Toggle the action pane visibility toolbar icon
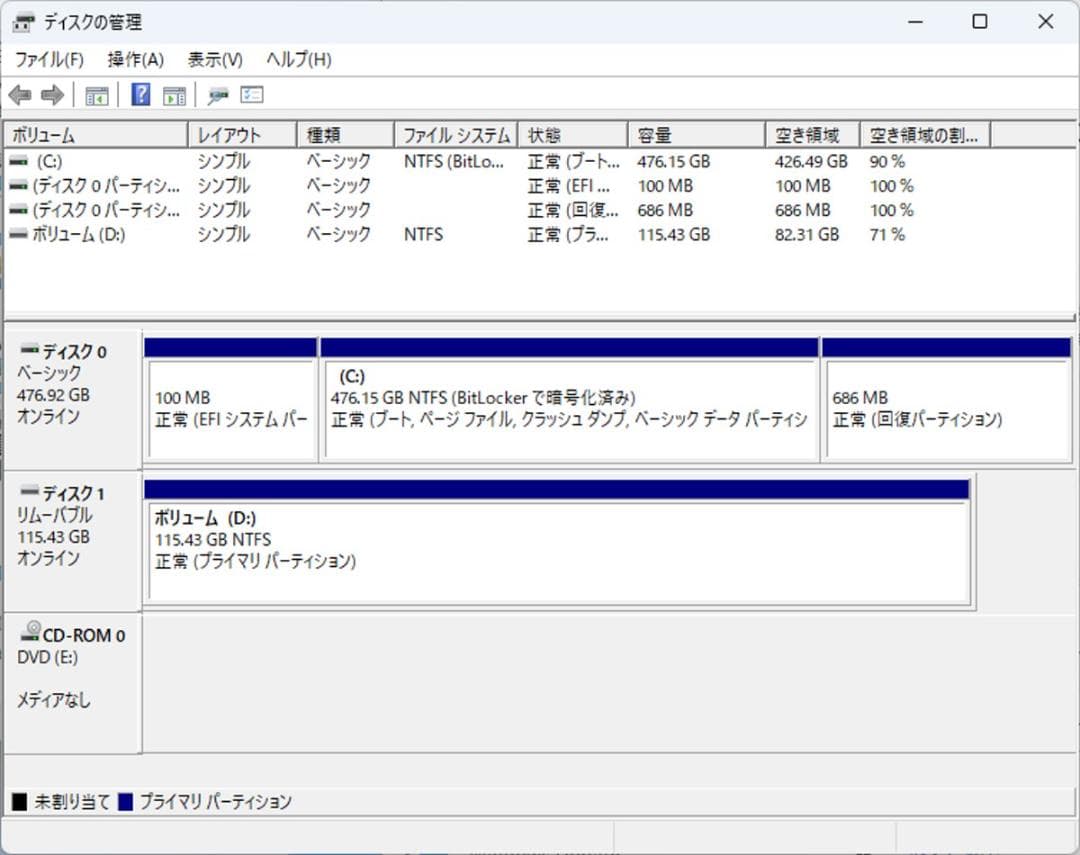 pos(175,94)
